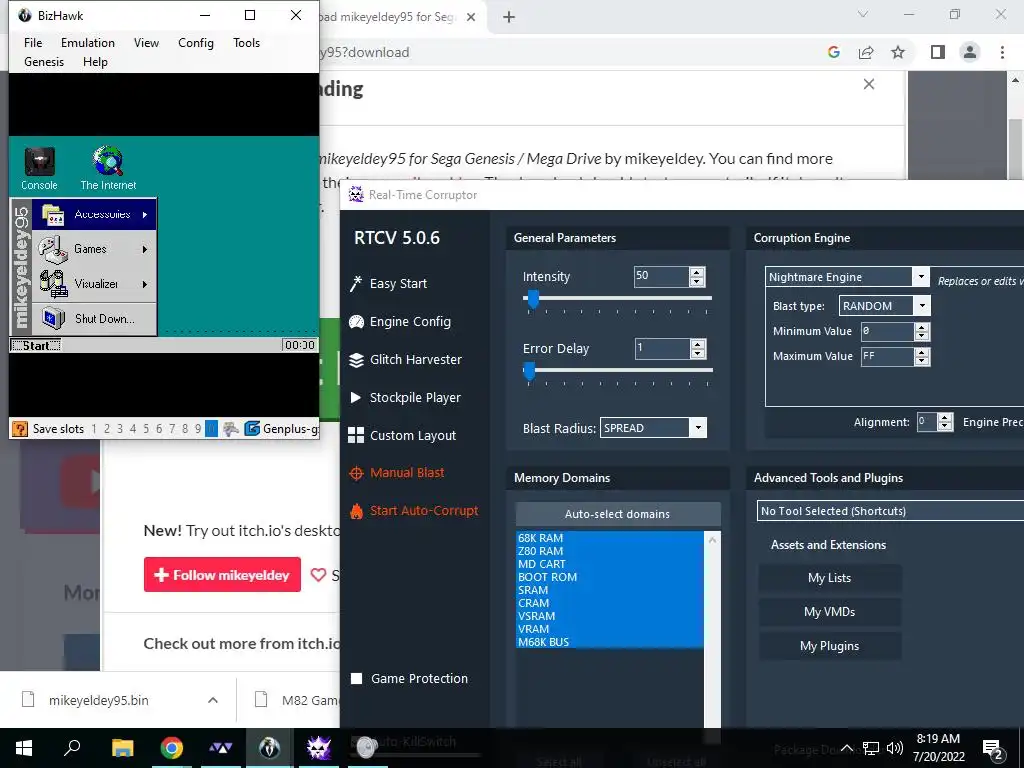Viewport: 1024px width, 768px height.
Task: Click the Games joystick icon in start menu
Action: (52, 249)
